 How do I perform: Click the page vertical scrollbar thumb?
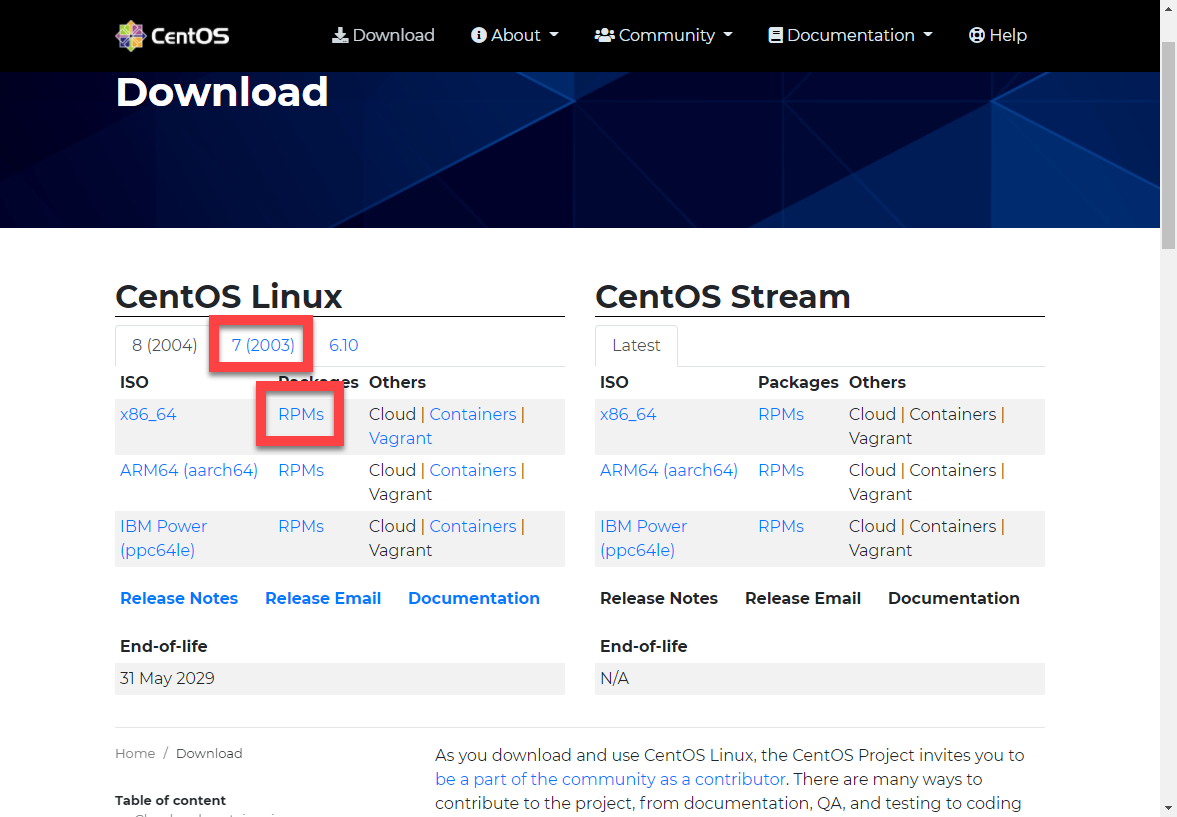(1169, 145)
